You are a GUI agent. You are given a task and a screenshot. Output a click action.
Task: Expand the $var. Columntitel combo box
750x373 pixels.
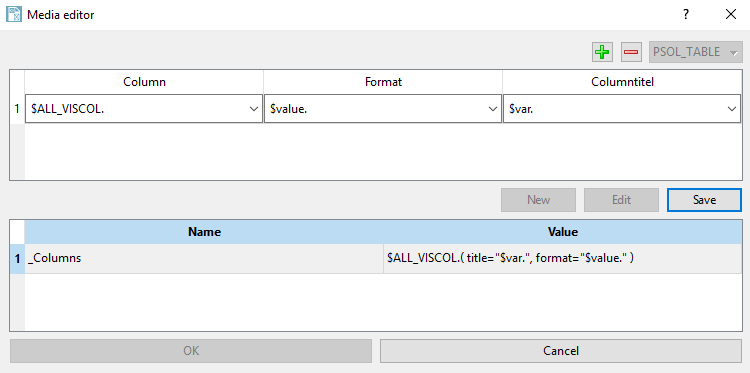[622, 109]
